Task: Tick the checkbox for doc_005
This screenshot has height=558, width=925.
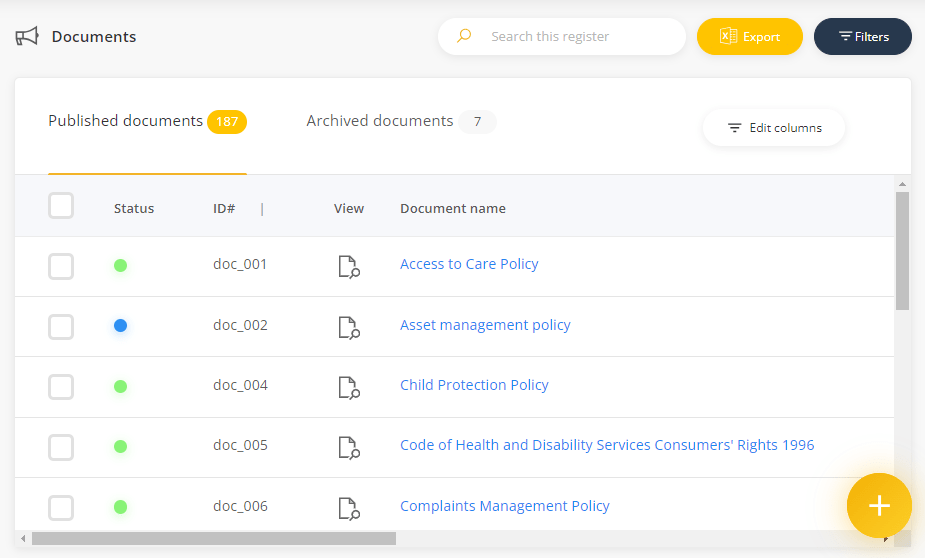Action: [x=61, y=448]
